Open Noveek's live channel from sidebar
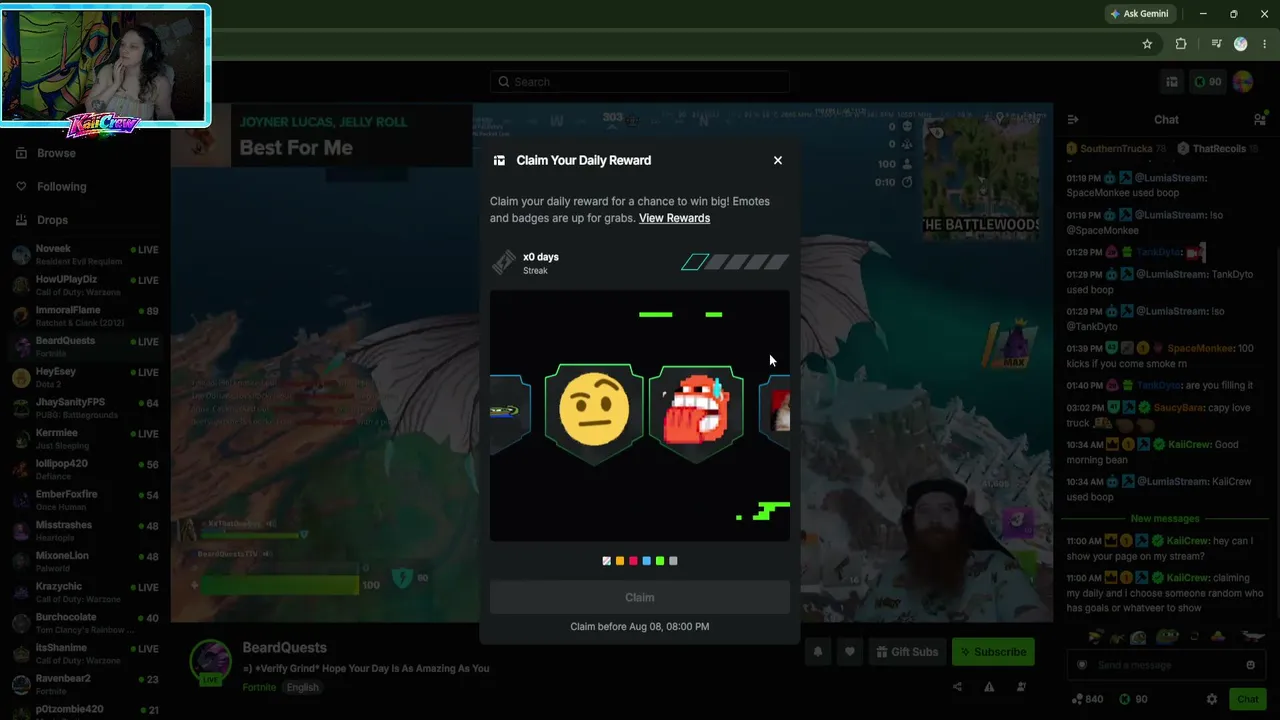 (x=84, y=254)
